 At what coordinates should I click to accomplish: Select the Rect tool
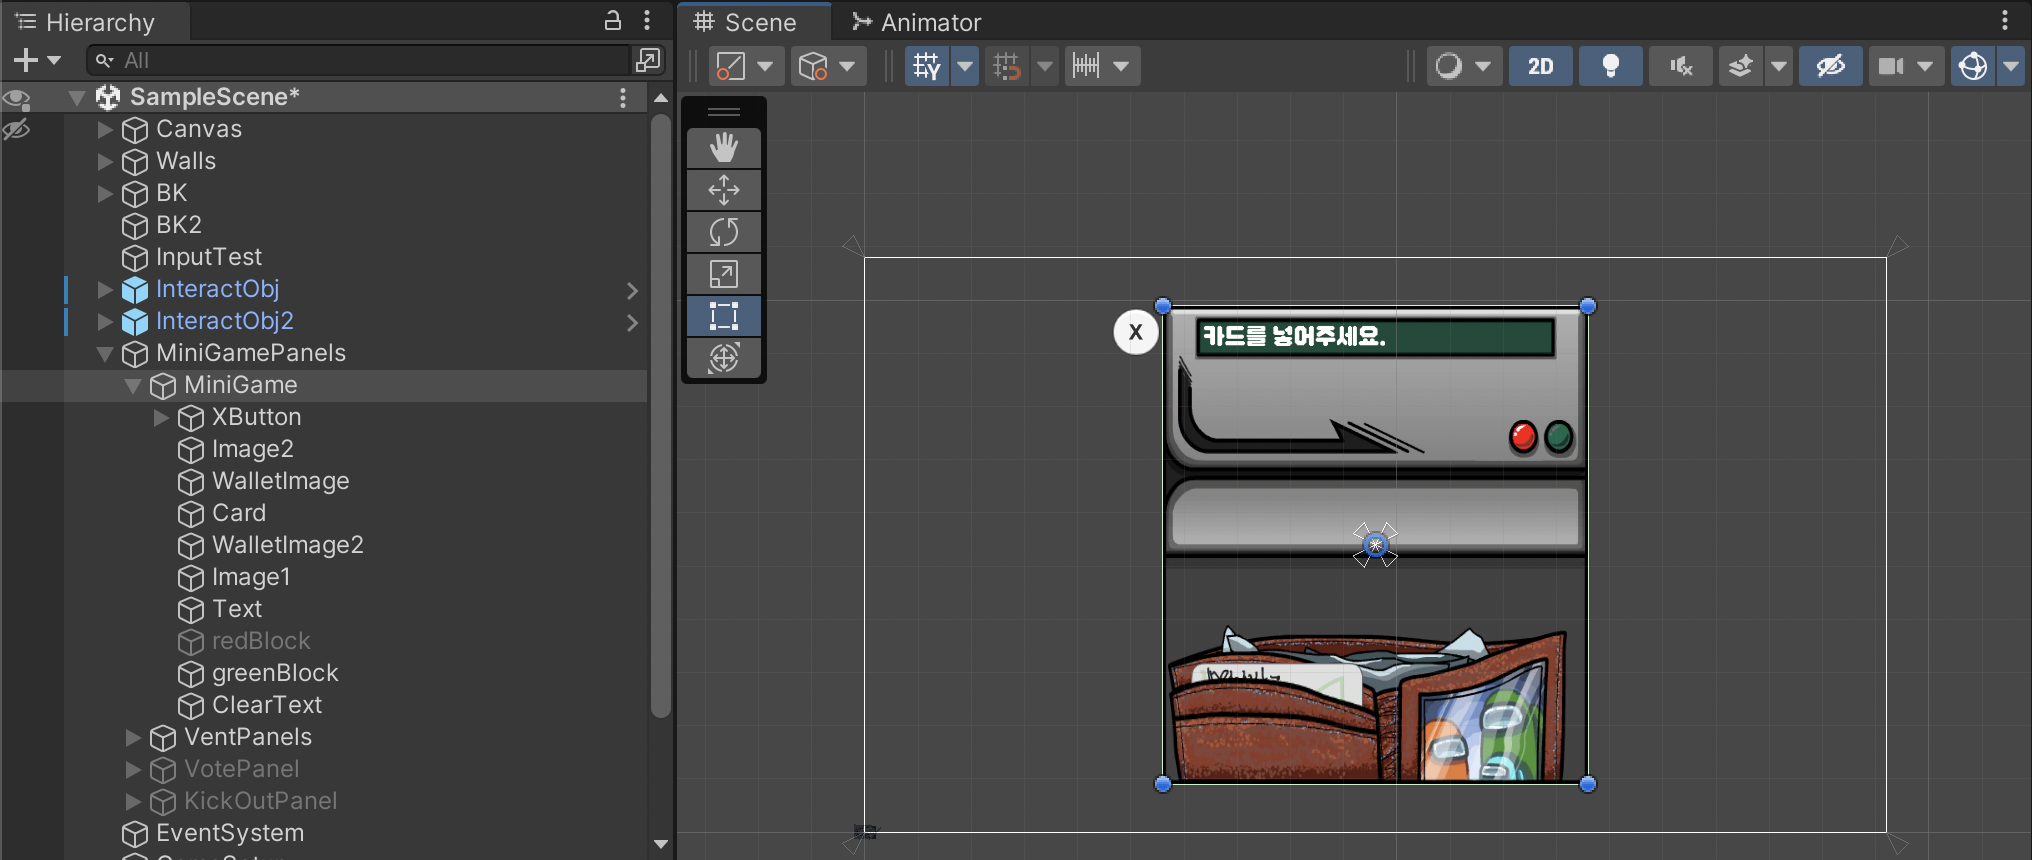(x=724, y=316)
